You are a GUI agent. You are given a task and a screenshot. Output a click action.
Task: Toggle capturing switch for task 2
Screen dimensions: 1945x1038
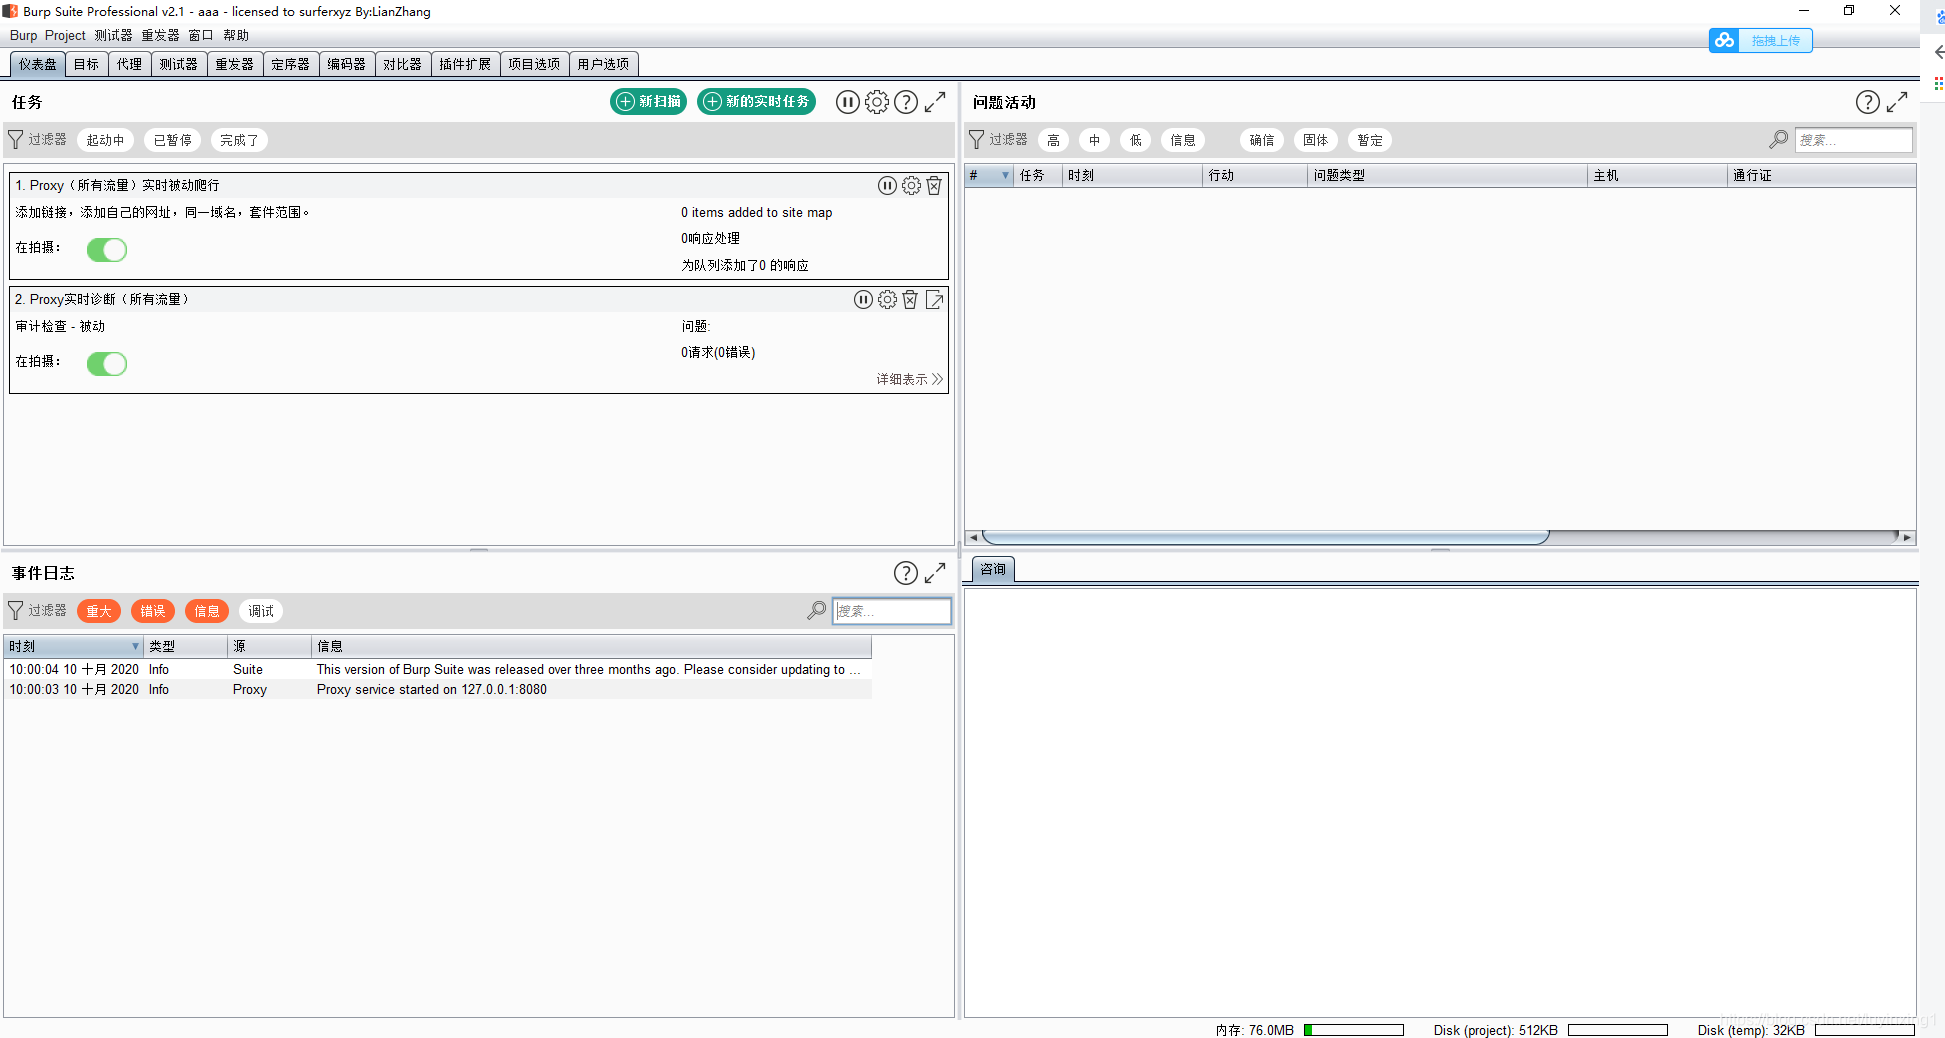[107, 364]
